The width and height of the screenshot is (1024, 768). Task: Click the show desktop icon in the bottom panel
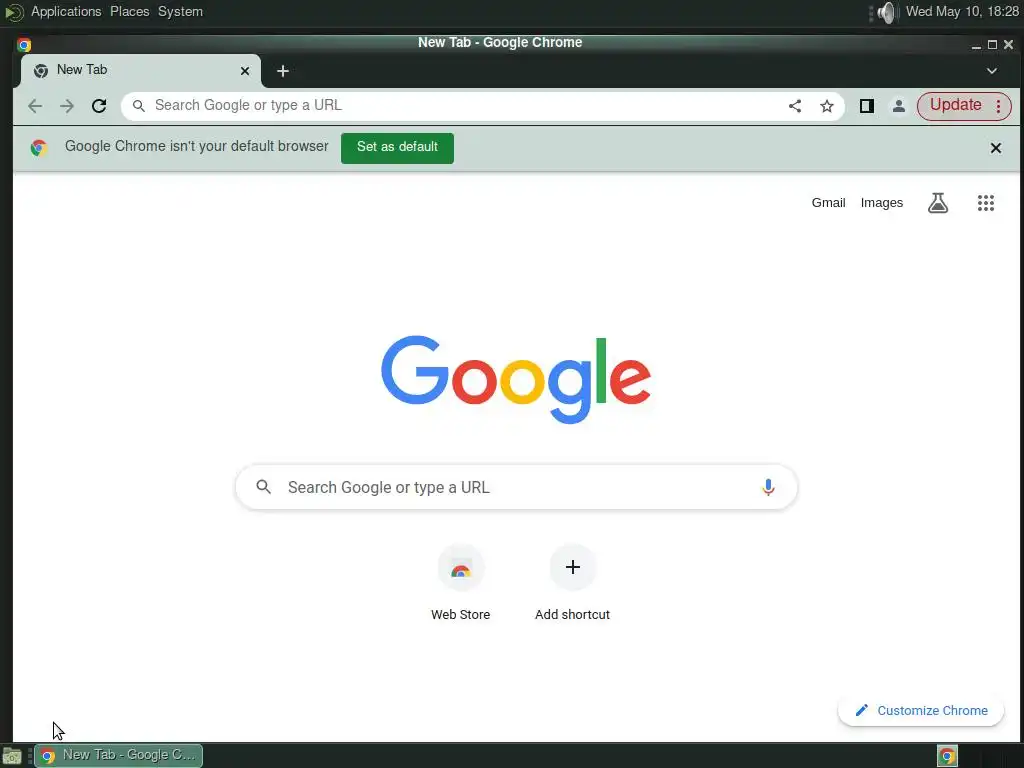click(12, 756)
